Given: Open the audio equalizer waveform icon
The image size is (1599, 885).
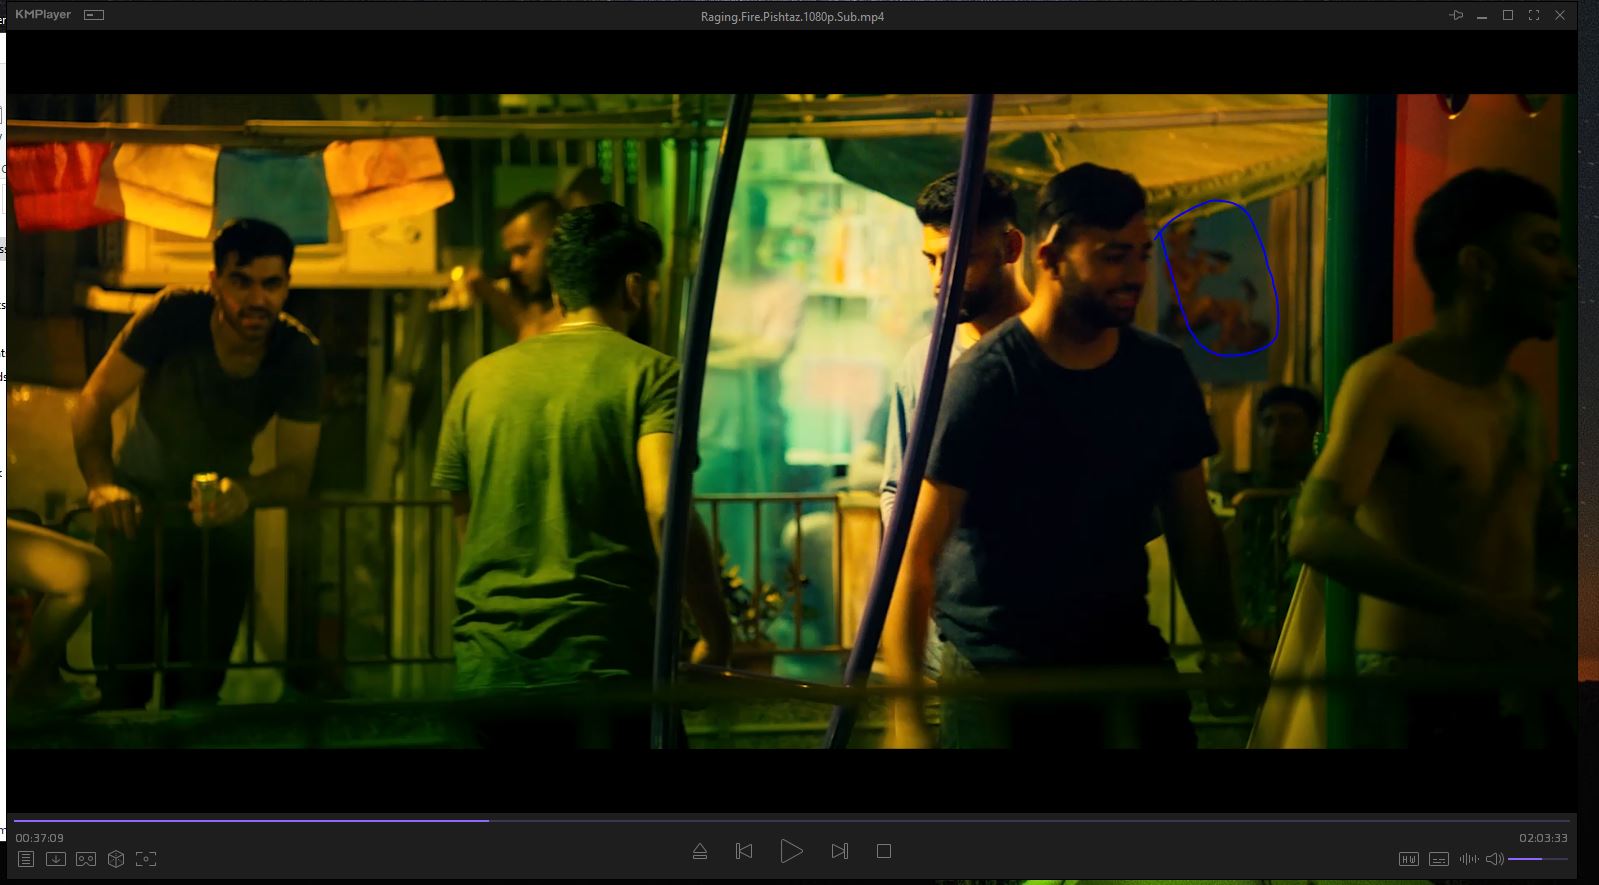Looking at the screenshot, I should [1468, 859].
